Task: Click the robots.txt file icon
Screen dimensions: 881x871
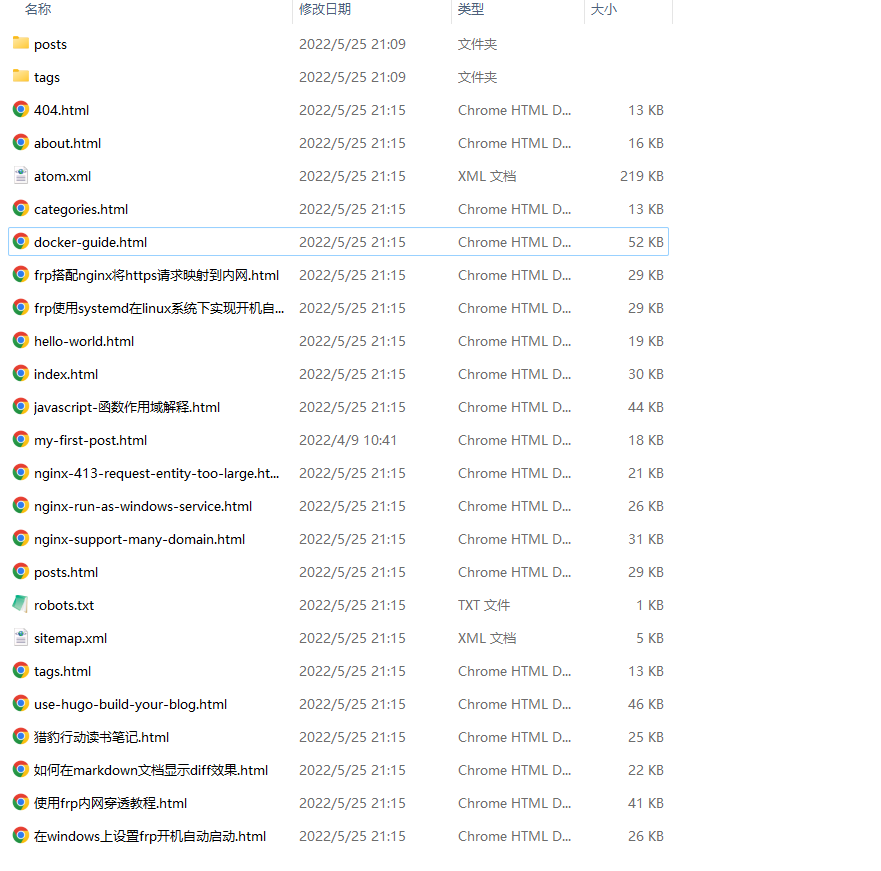Action: click(21, 605)
